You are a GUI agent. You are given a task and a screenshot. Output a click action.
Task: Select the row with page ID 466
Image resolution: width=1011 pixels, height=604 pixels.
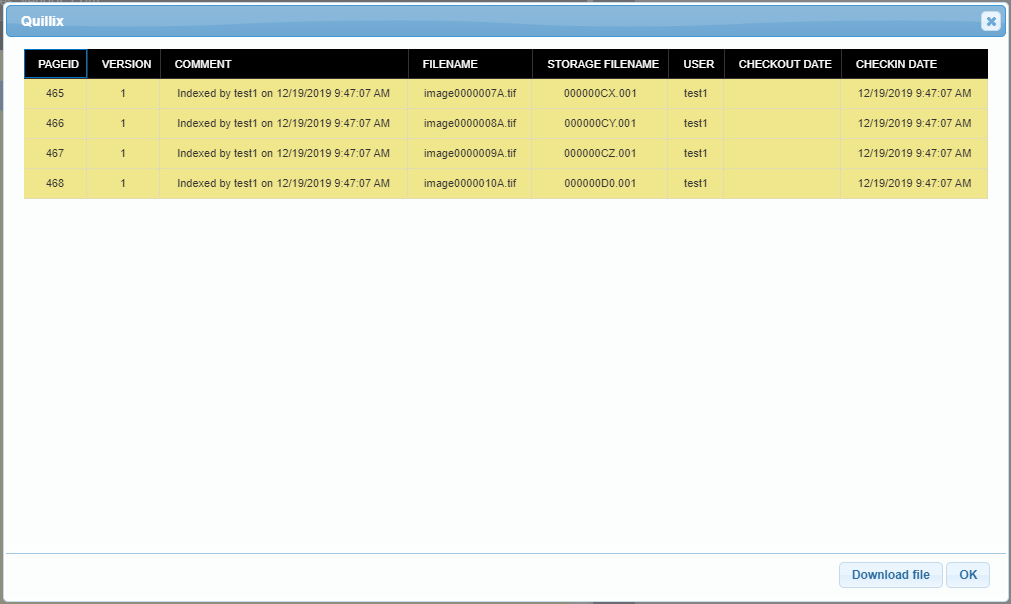(55, 123)
